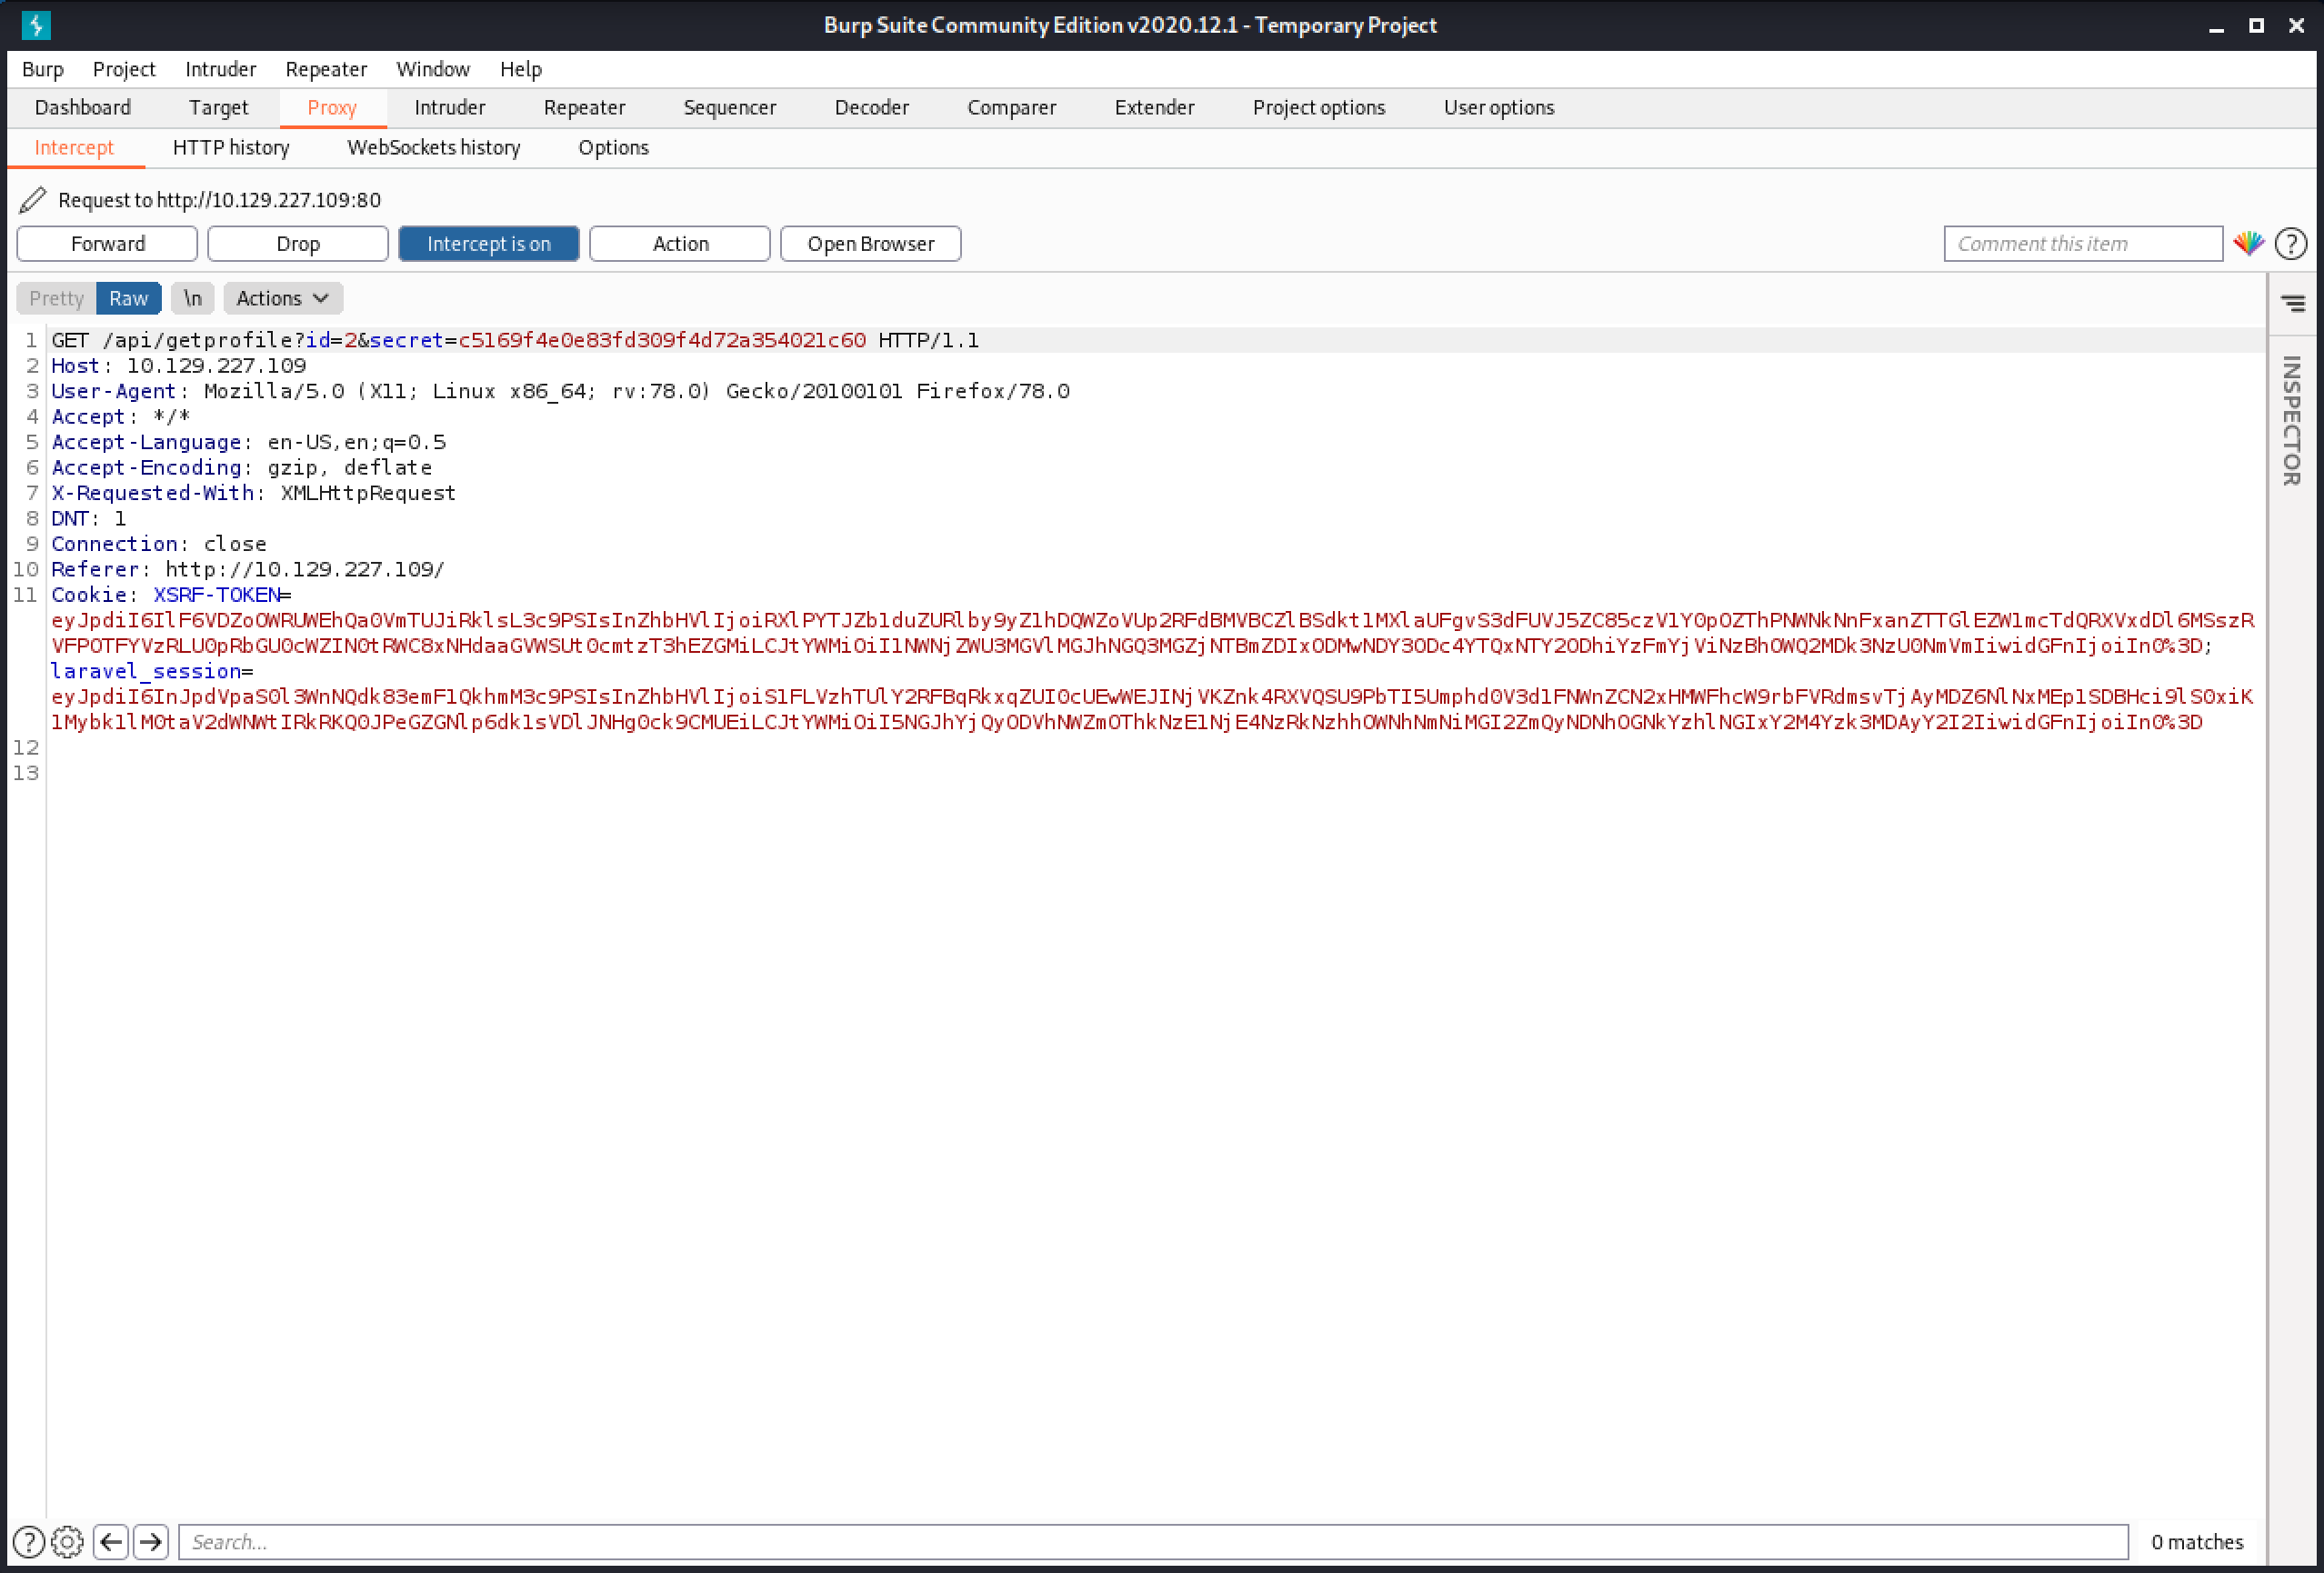The image size is (2324, 1573).
Task: Open the Action button menu
Action: coord(680,244)
